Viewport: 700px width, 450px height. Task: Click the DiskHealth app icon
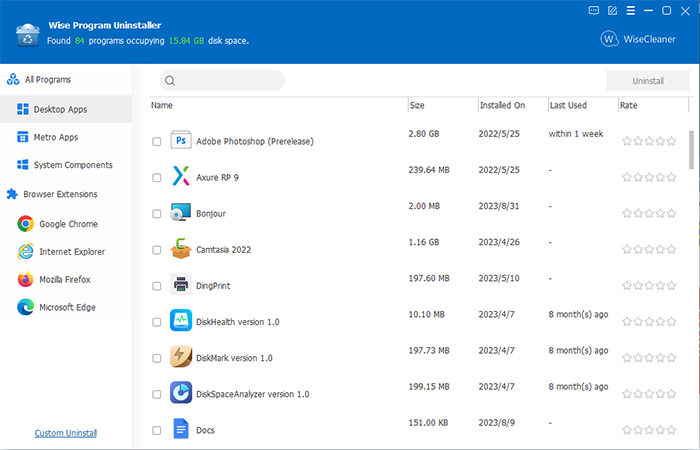click(181, 321)
